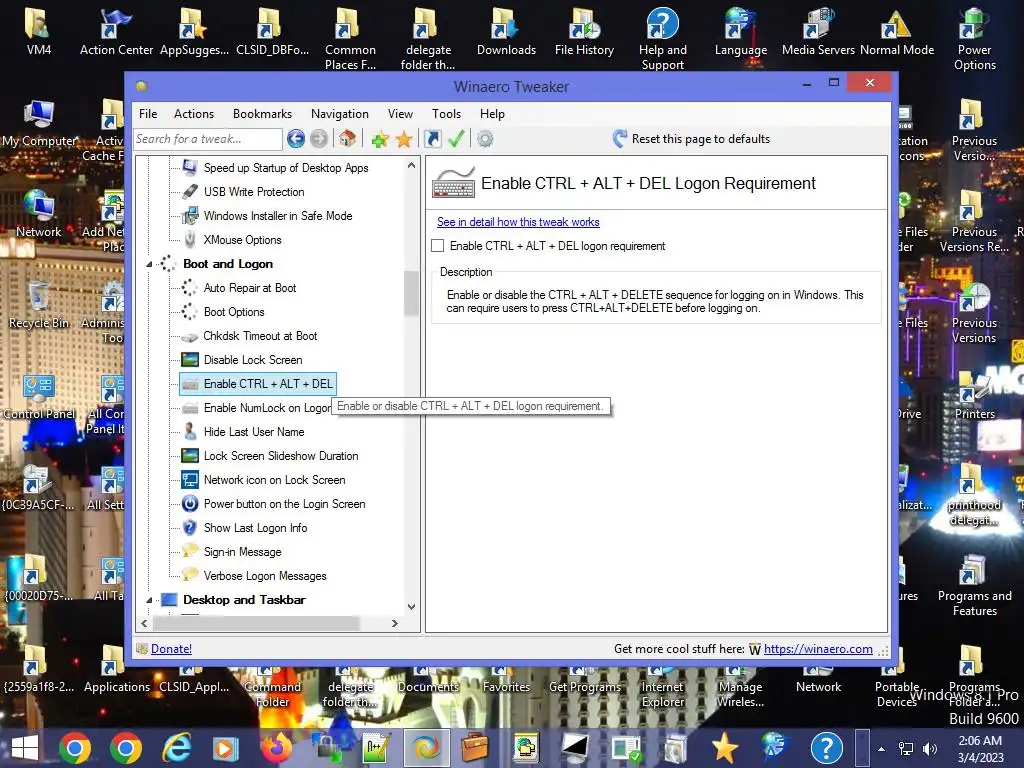The image size is (1024, 768).
Task: Open Power Options desktop icon
Action: pos(974,39)
